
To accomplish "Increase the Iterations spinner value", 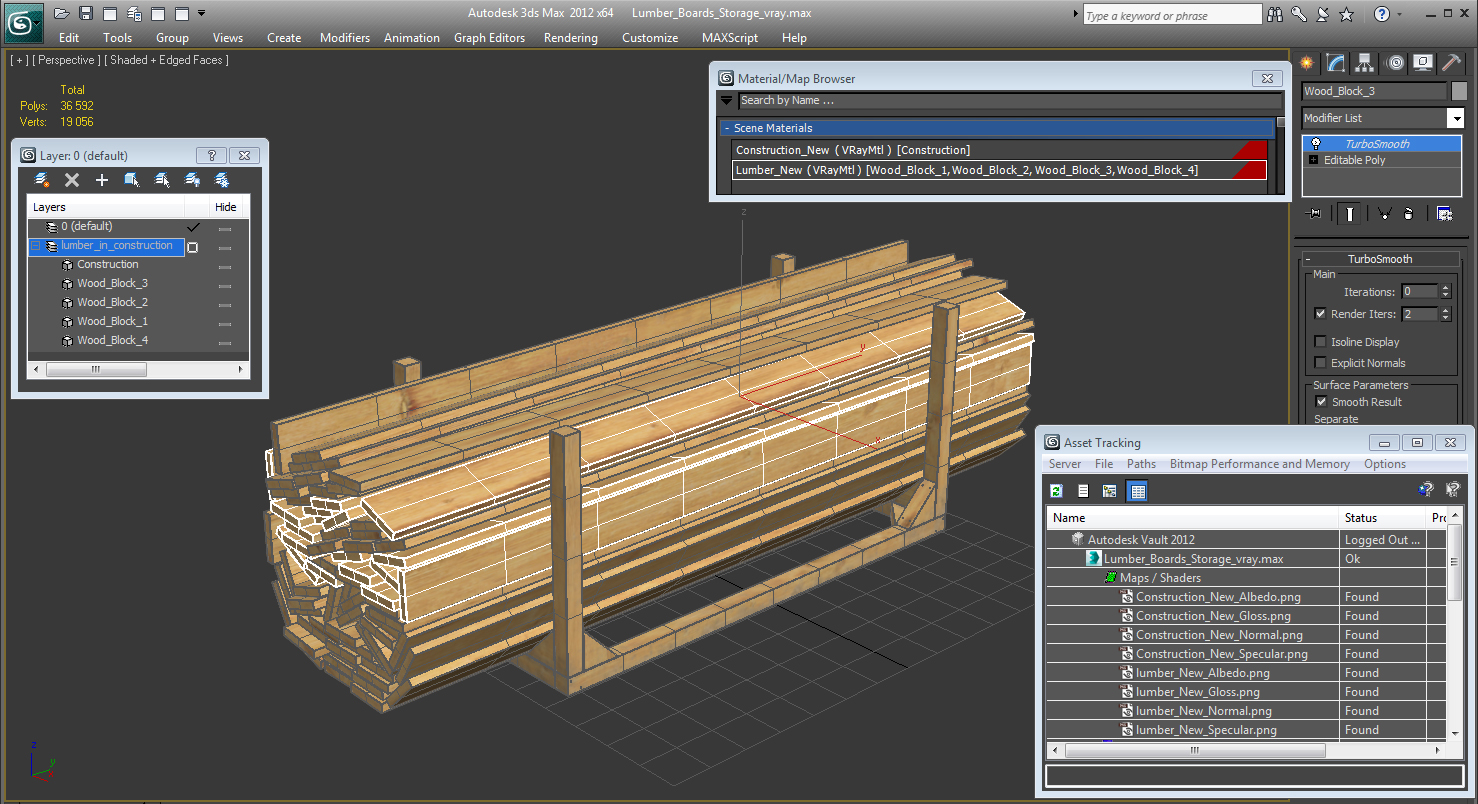I will pos(1445,289).
